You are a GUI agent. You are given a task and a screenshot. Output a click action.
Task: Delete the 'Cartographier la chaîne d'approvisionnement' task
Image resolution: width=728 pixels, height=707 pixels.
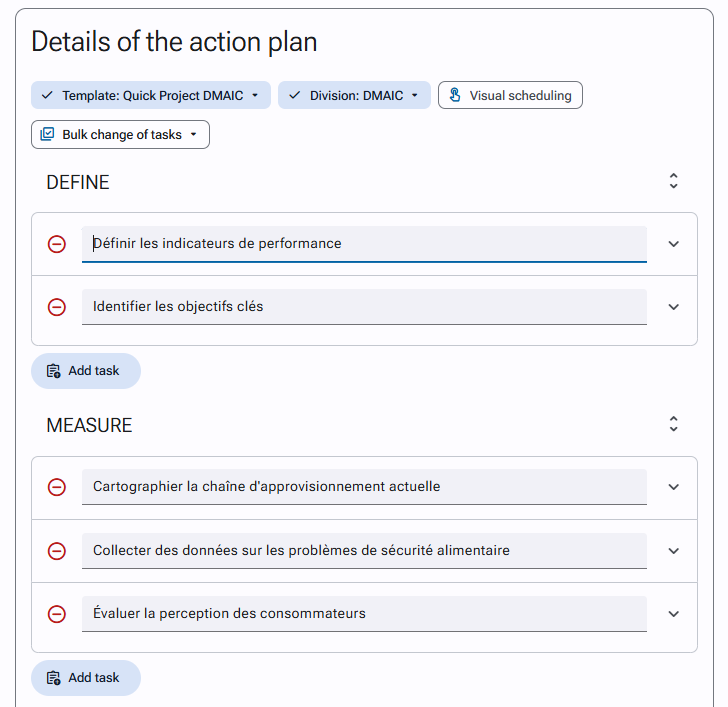coord(57,487)
